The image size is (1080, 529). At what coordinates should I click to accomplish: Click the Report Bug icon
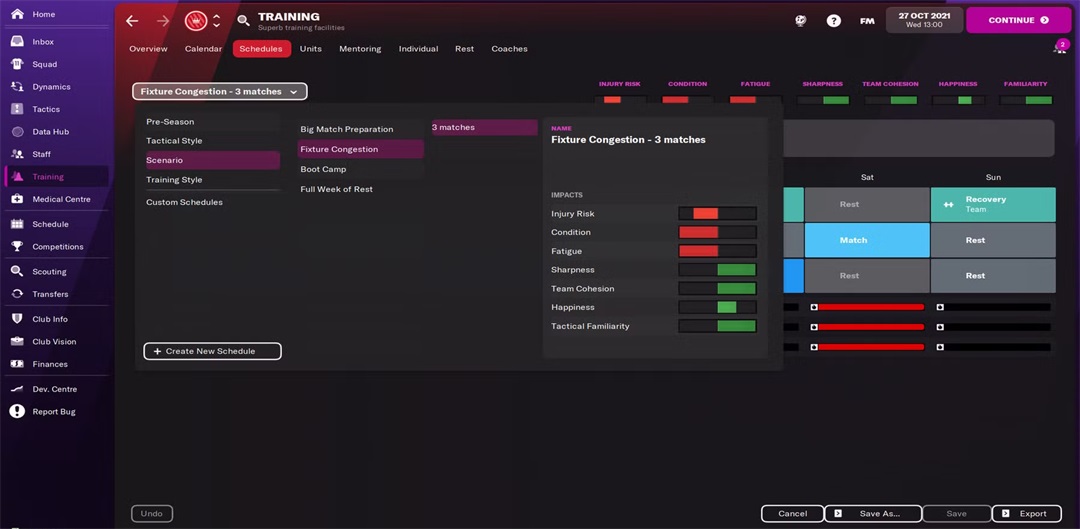click(18, 411)
